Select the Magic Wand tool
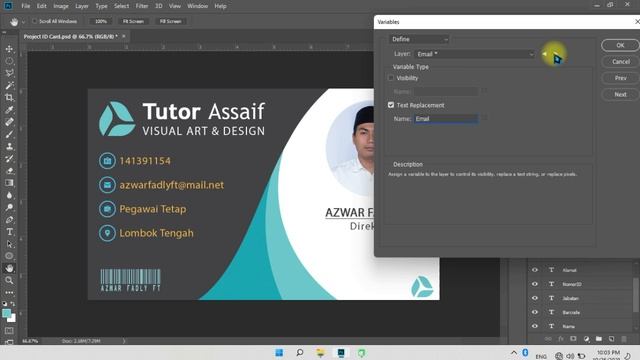The width and height of the screenshot is (640, 360). pyautogui.click(x=9, y=85)
